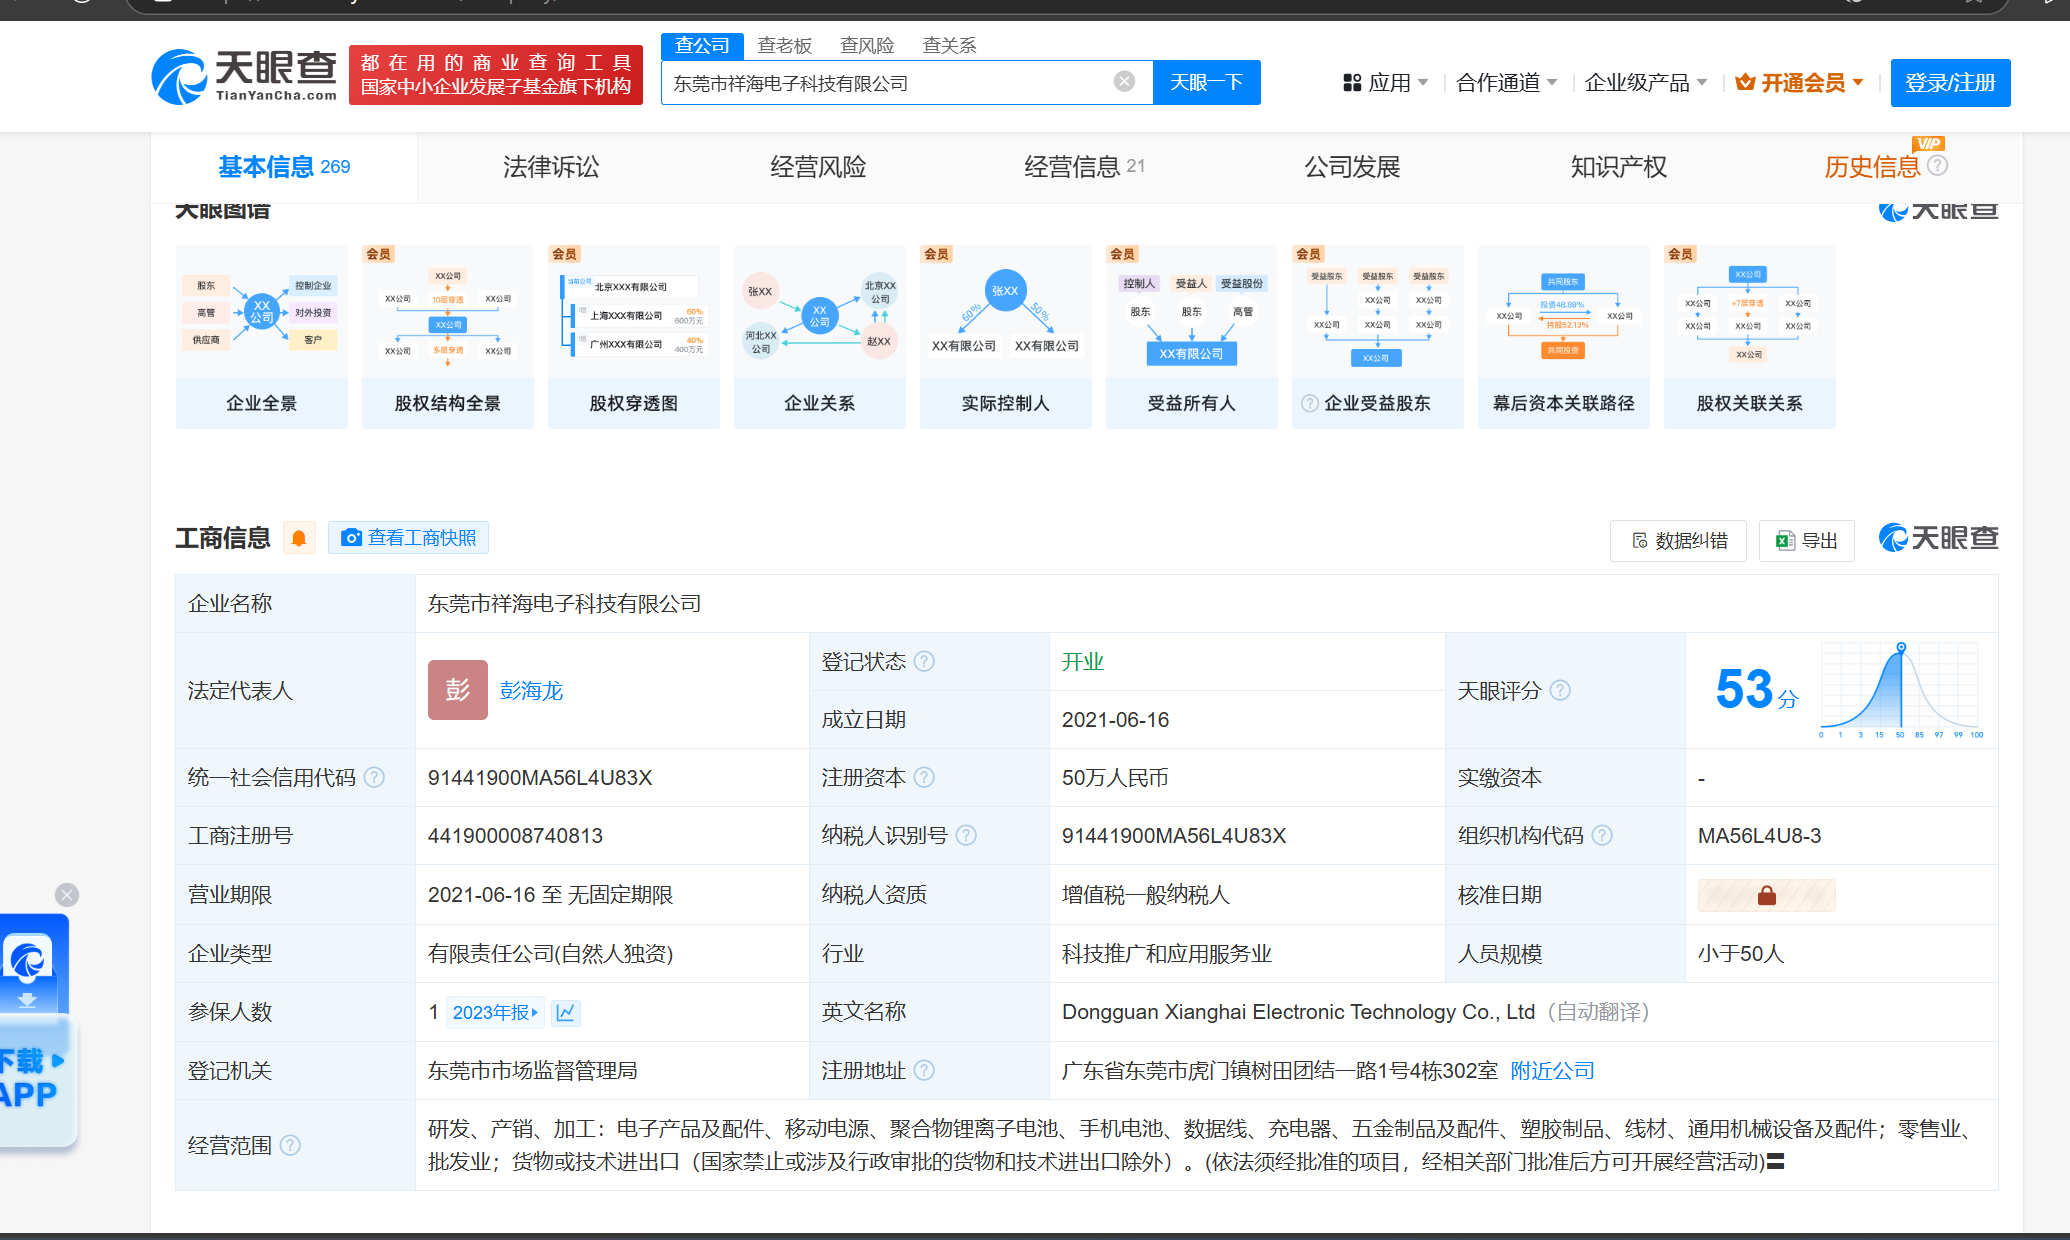
Task: Click the credit code 91441900MA56L4U83X
Action: (x=540, y=778)
